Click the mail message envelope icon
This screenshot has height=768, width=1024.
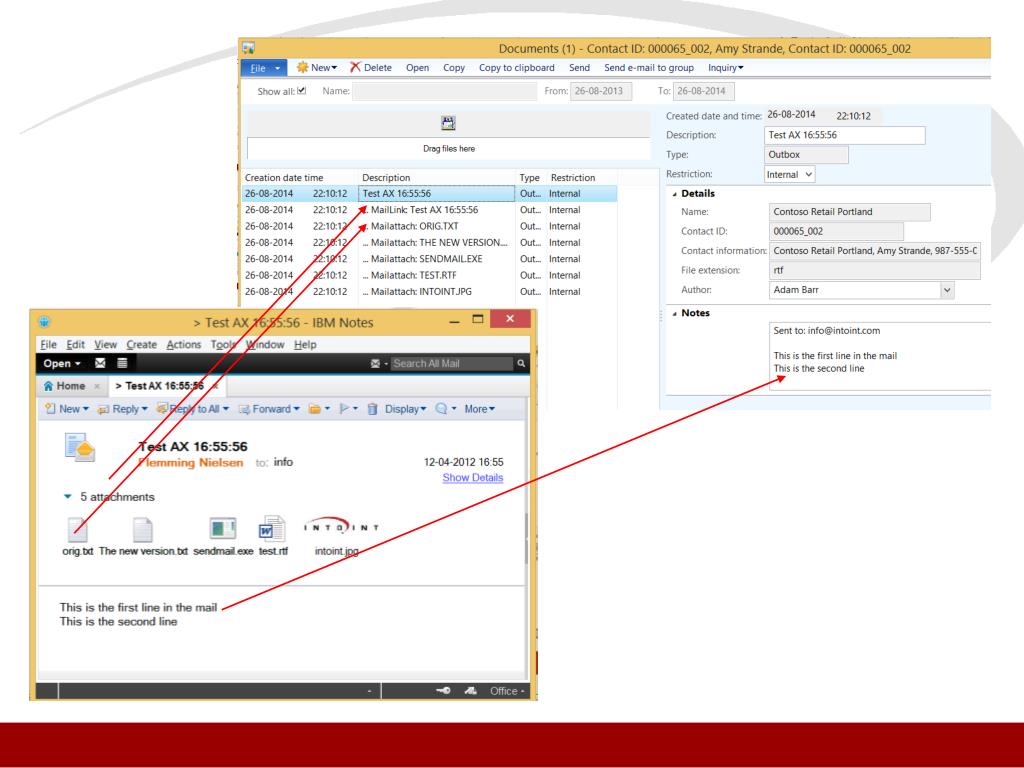tap(80, 447)
